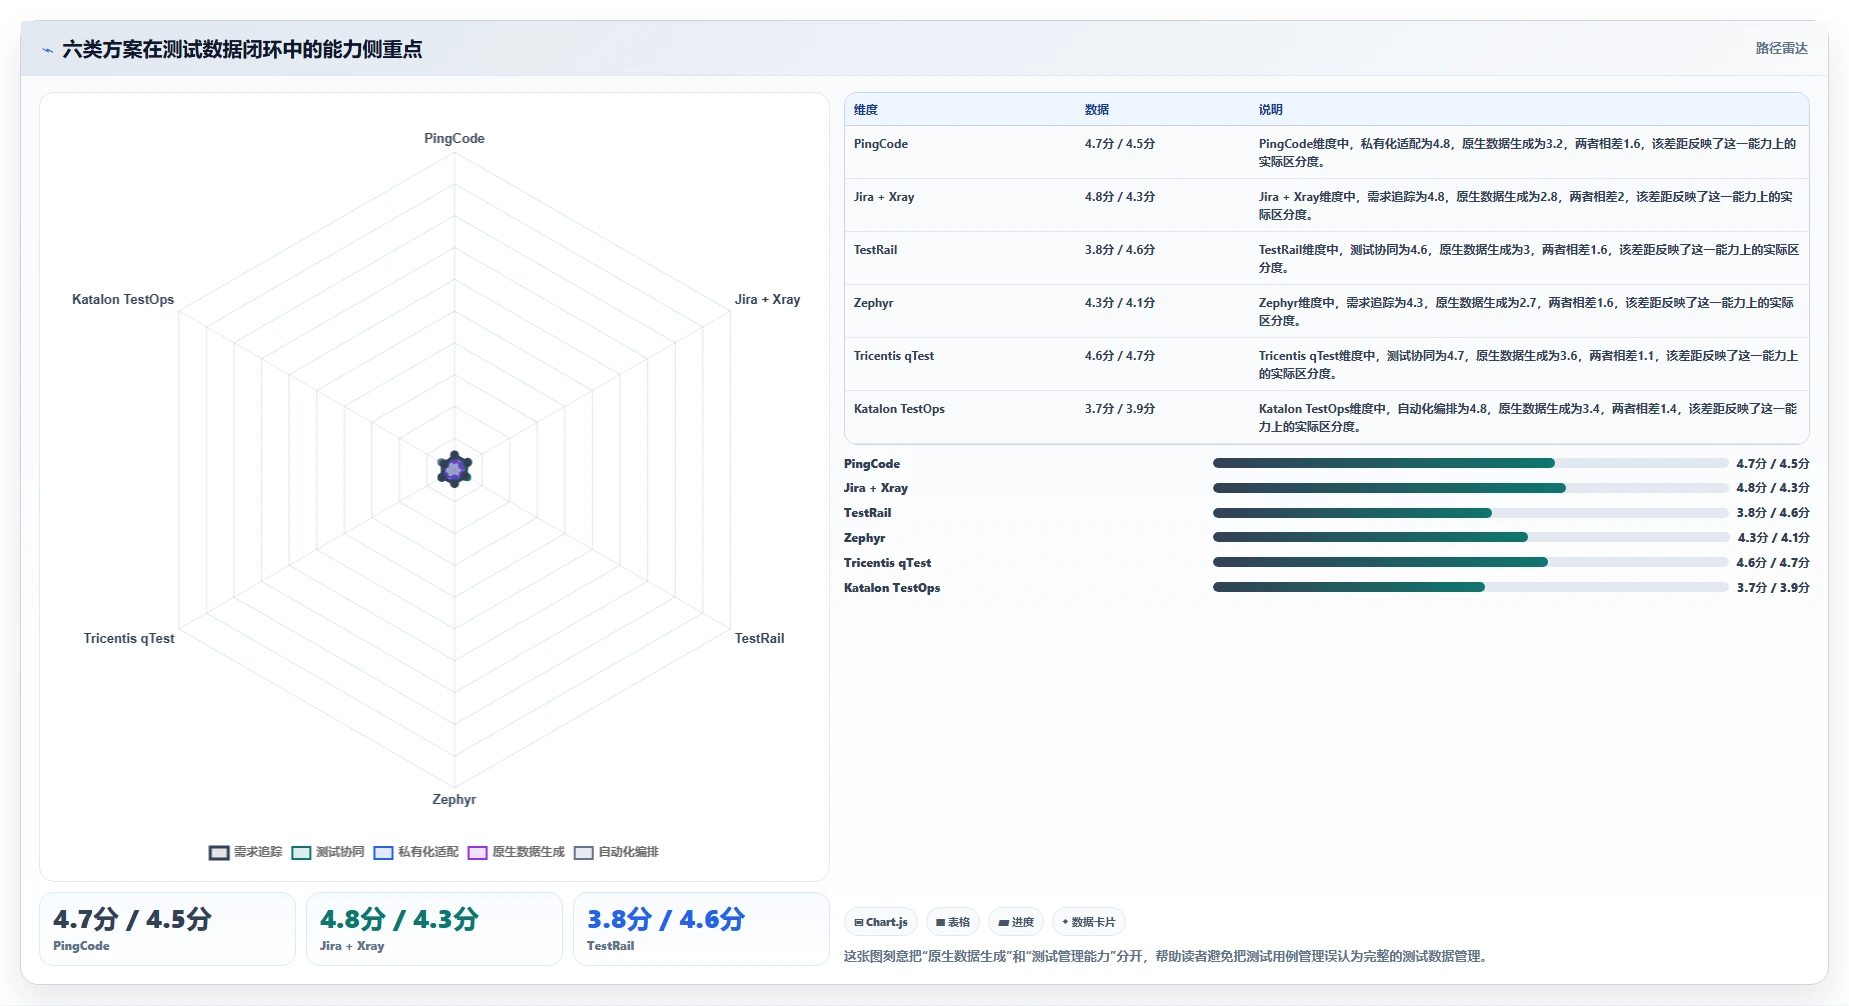Click the Katalon TestOps progress bar

(1470, 587)
